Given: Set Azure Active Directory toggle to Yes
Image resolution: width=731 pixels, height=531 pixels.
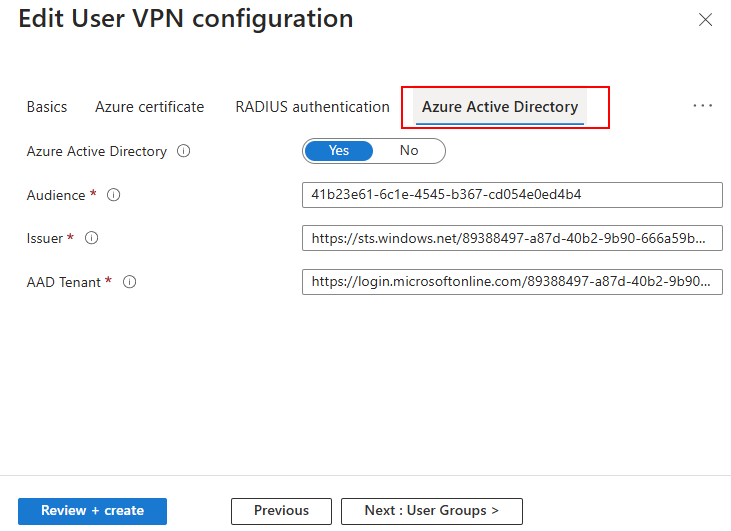Looking at the screenshot, I should [x=339, y=151].
